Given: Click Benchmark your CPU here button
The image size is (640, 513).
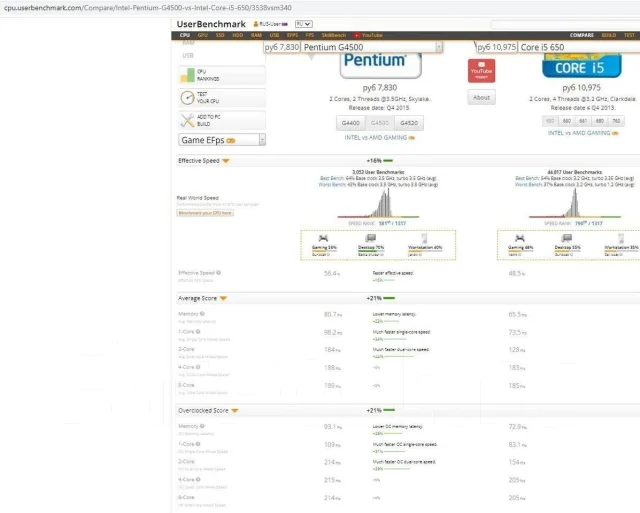Looking at the screenshot, I should pos(205,213).
